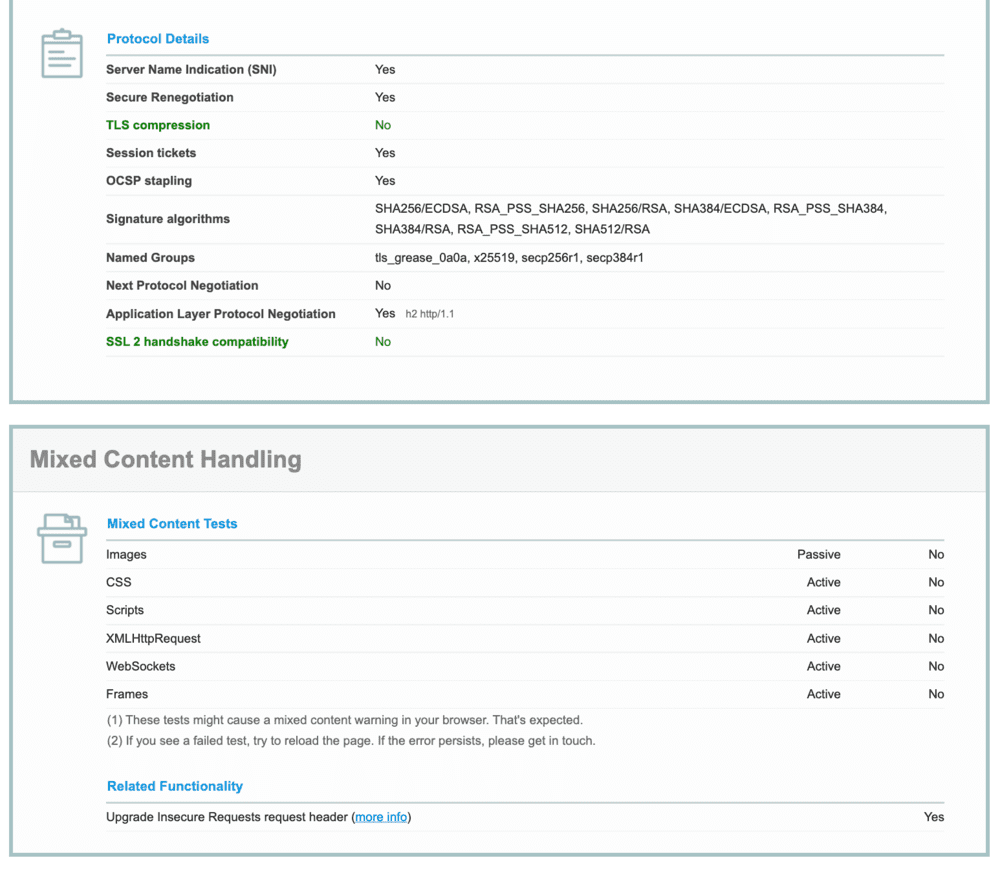Click the Passive type in Images row

click(818, 555)
